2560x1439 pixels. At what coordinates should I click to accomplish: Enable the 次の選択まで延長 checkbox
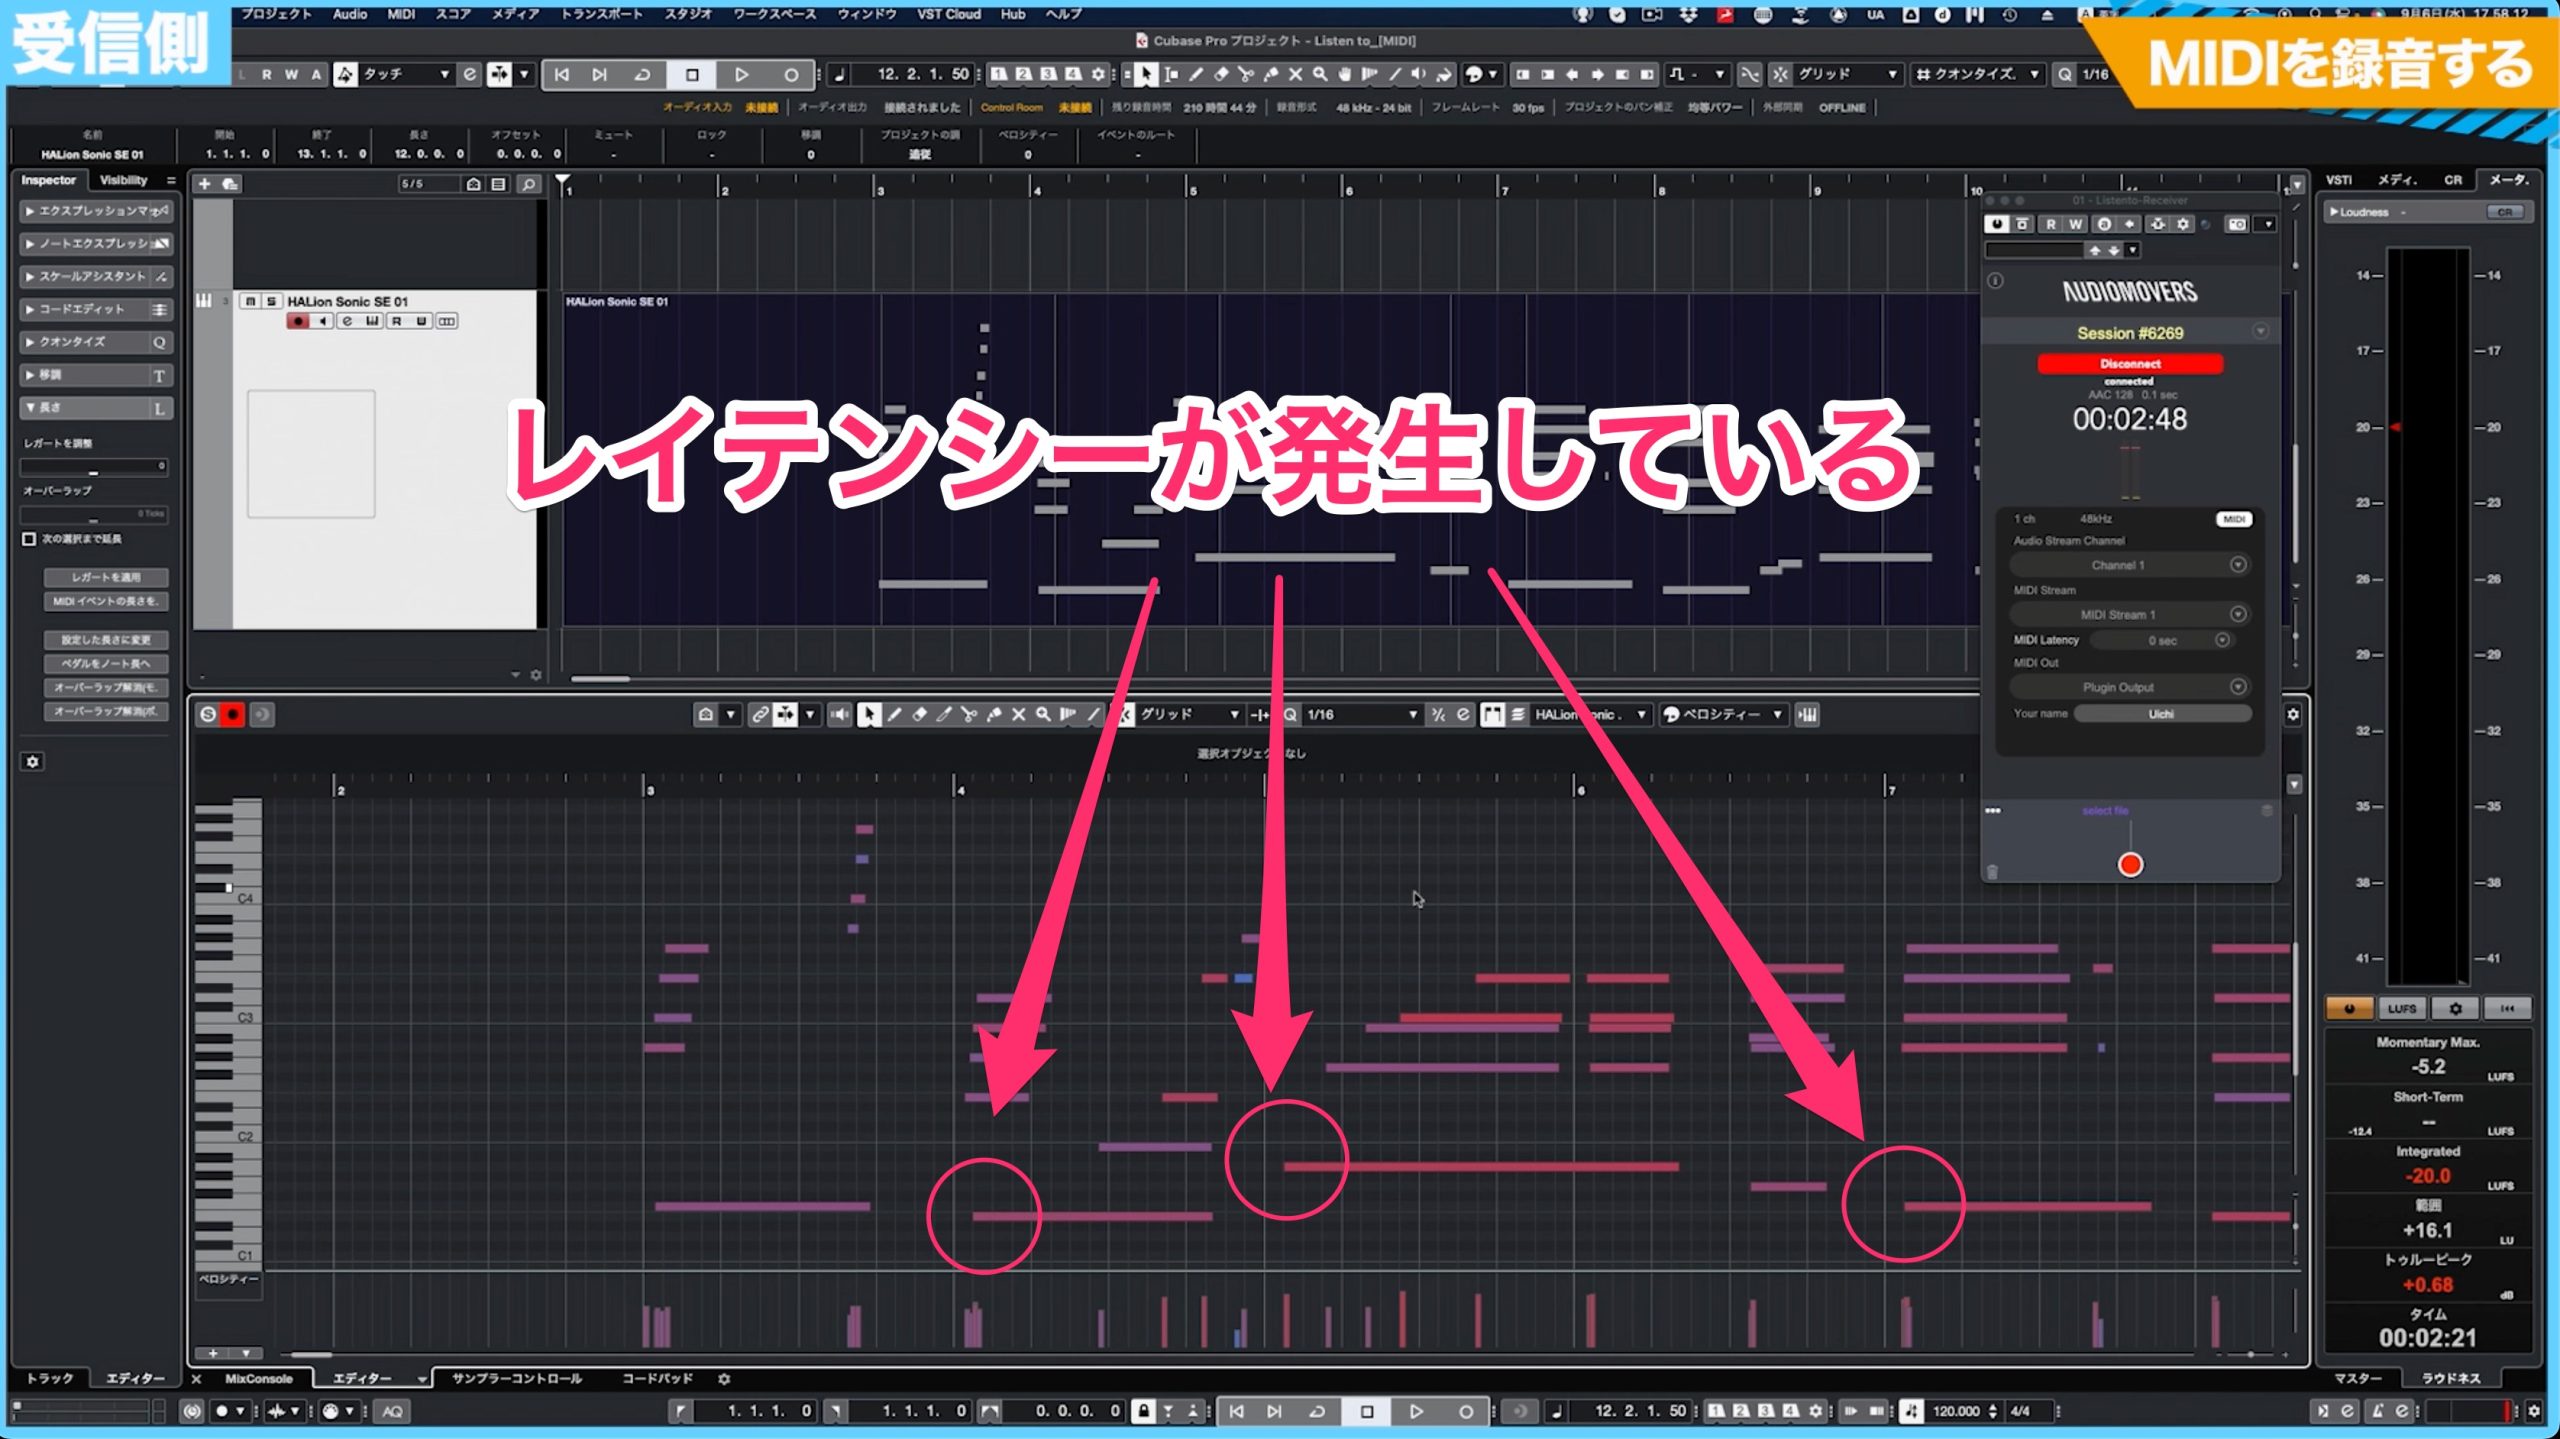29,539
